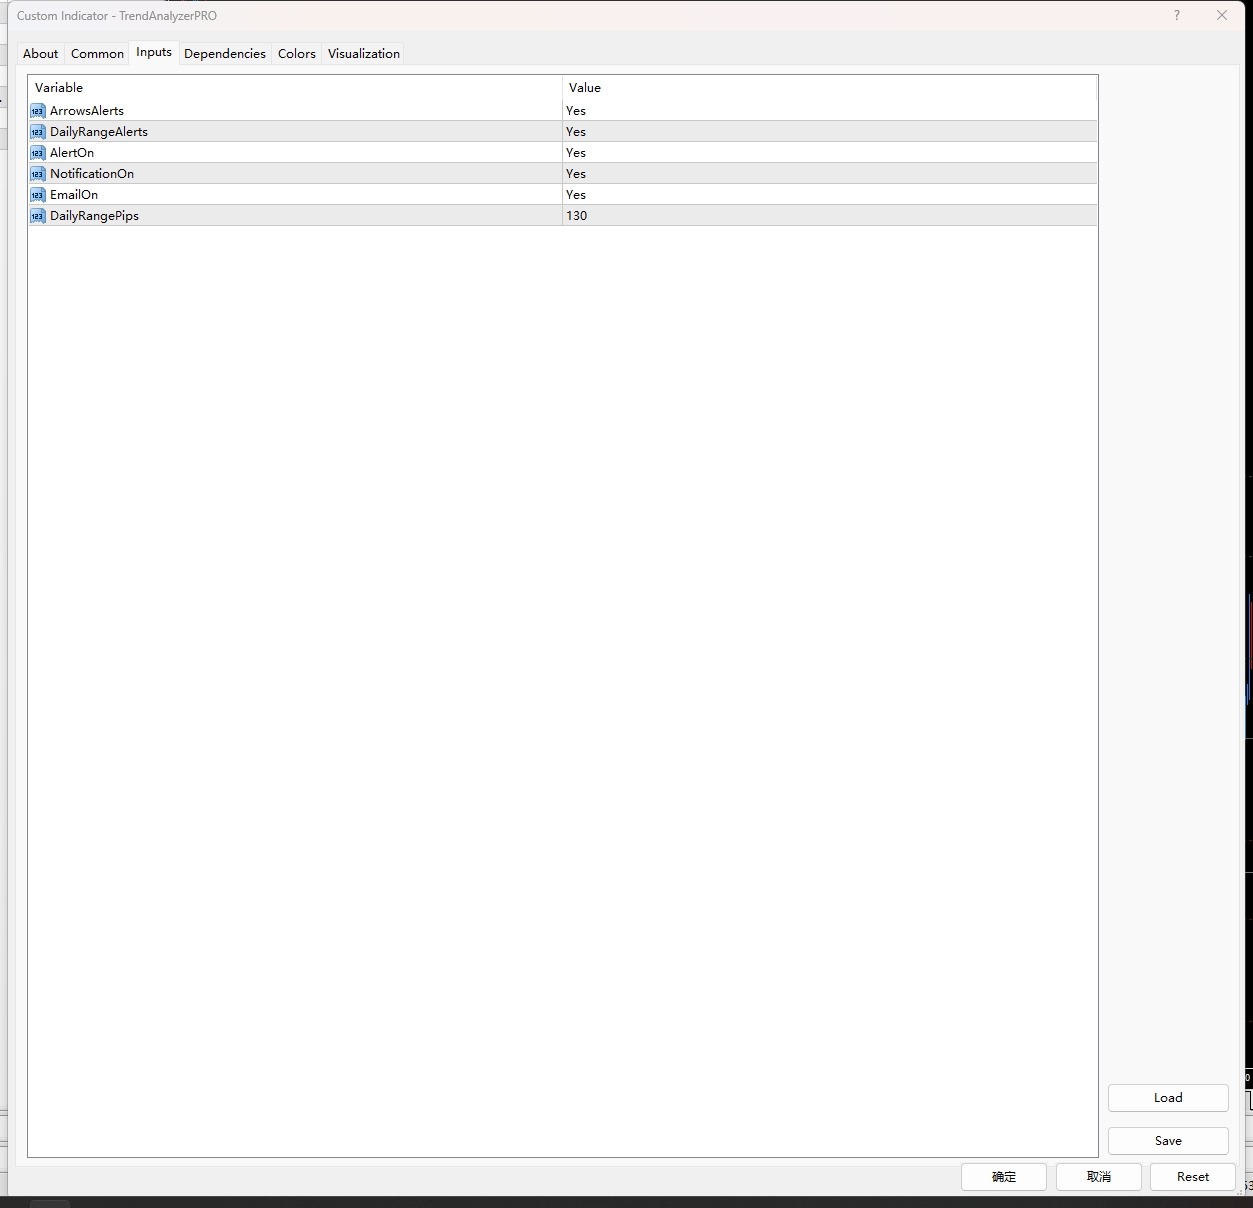This screenshot has width=1253, height=1208.
Task: Close the Custom Indicator dialog
Action: (1222, 15)
